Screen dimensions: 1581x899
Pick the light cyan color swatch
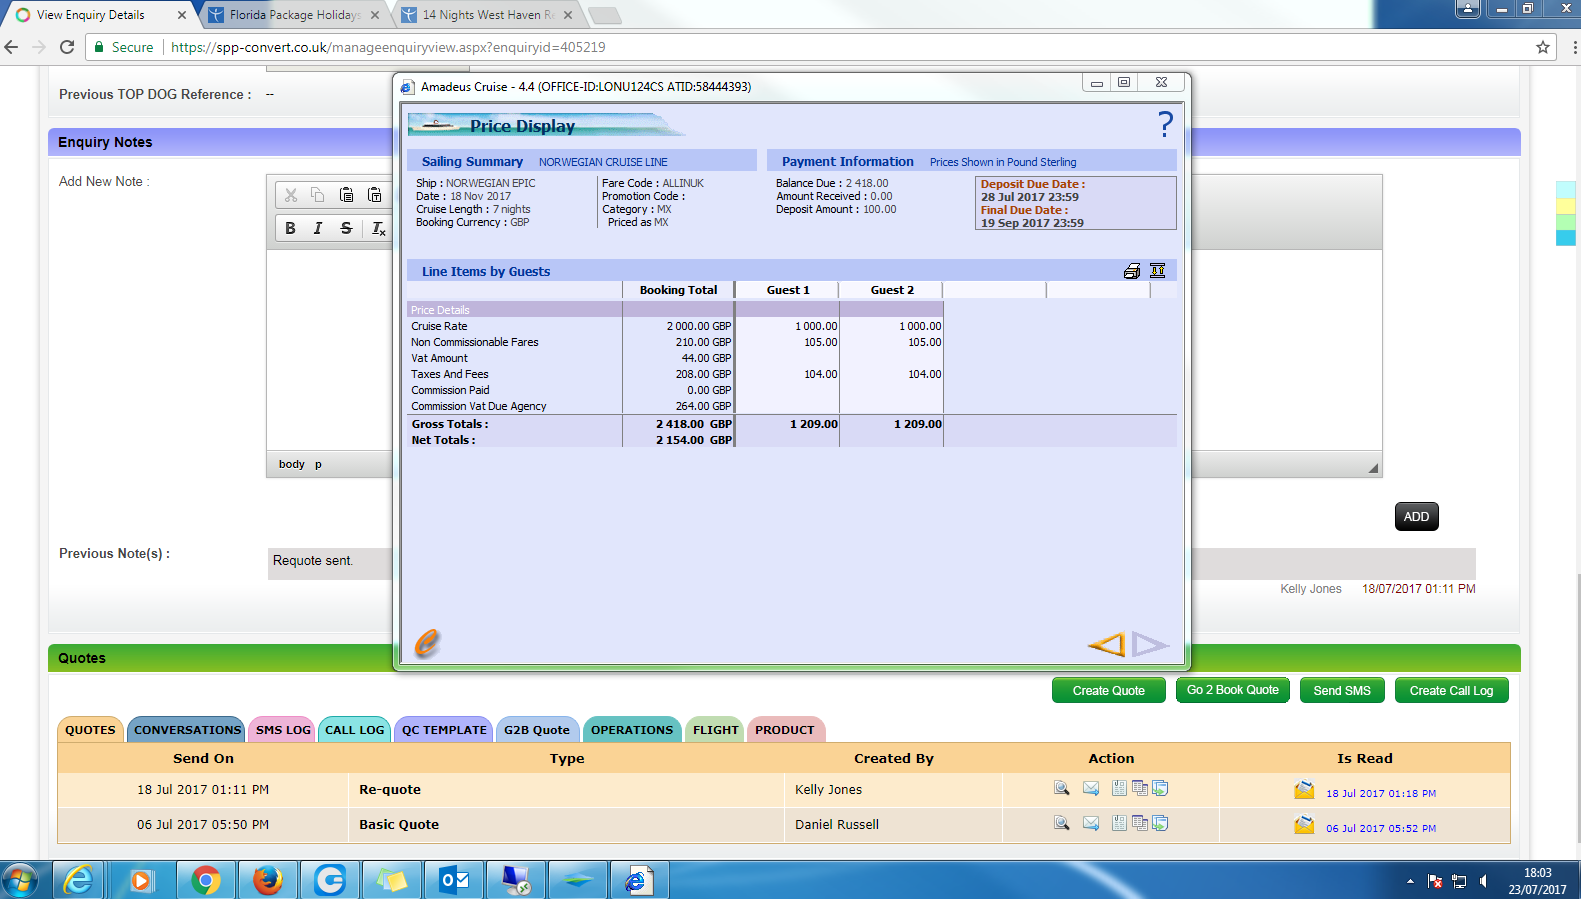tap(1566, 190)
